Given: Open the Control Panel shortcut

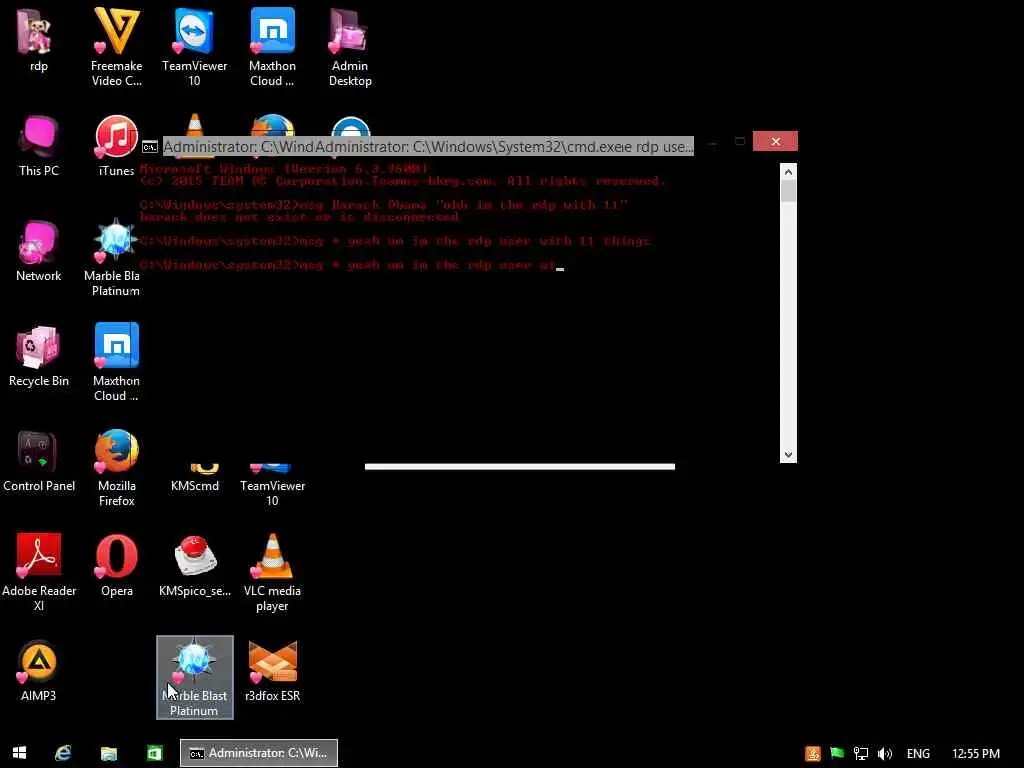Looking at the screenshot, I should pyautogui.click(x=39, y=461).
